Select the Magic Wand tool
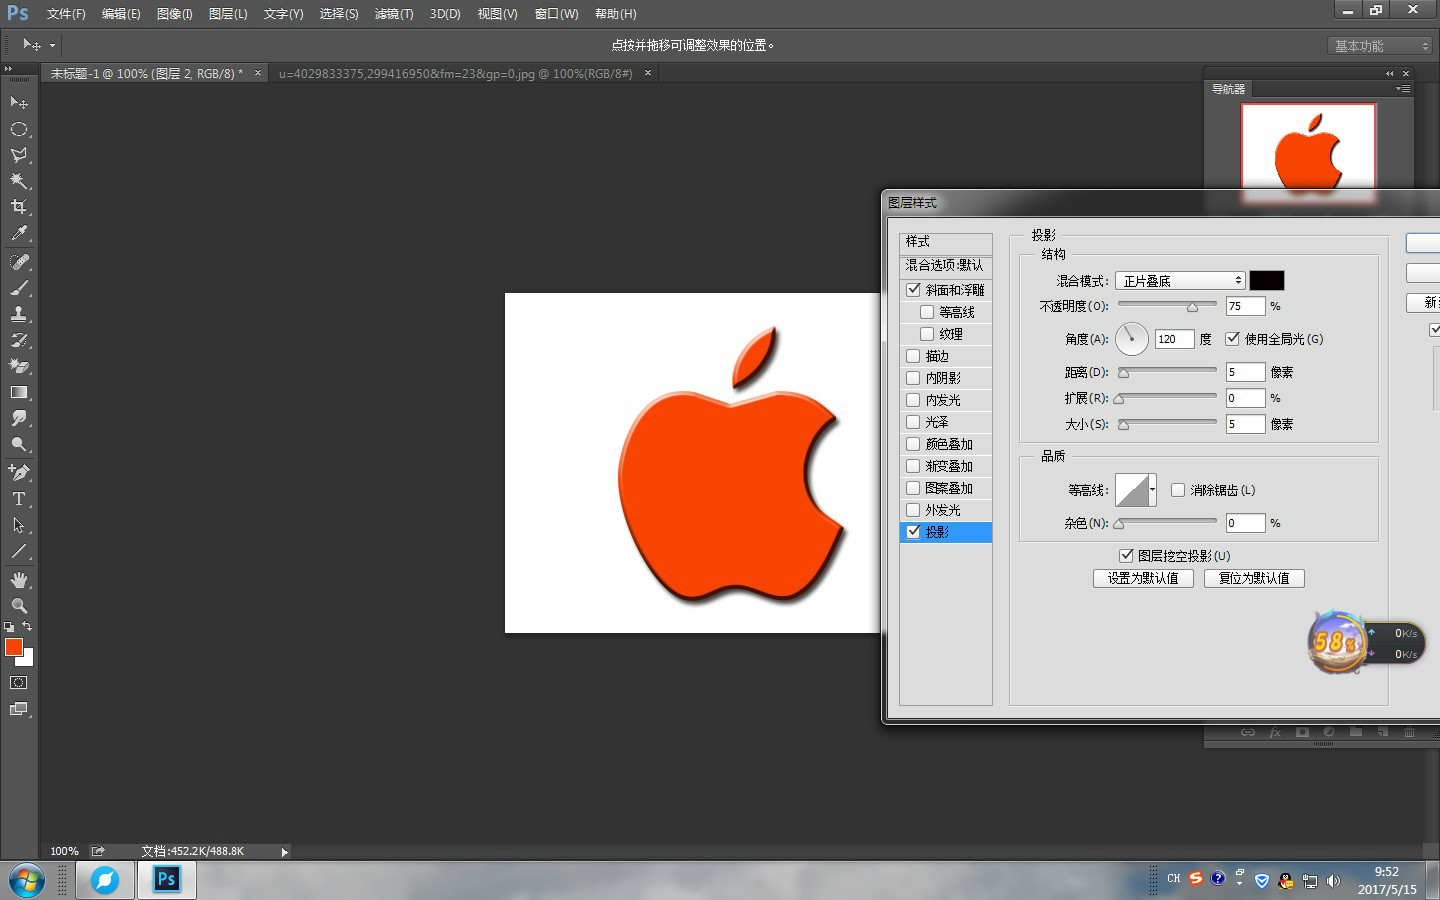 tap(19, 181)
